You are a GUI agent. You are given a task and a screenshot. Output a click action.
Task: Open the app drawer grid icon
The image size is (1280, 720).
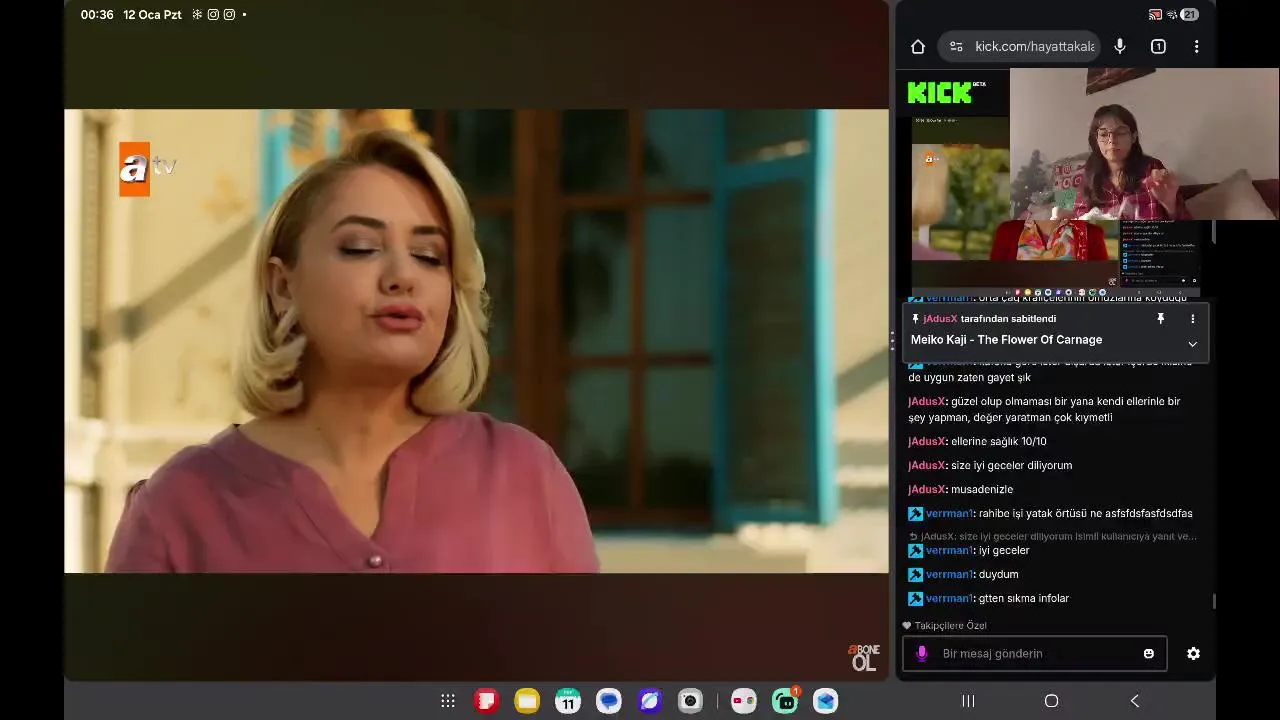point(448,701)
